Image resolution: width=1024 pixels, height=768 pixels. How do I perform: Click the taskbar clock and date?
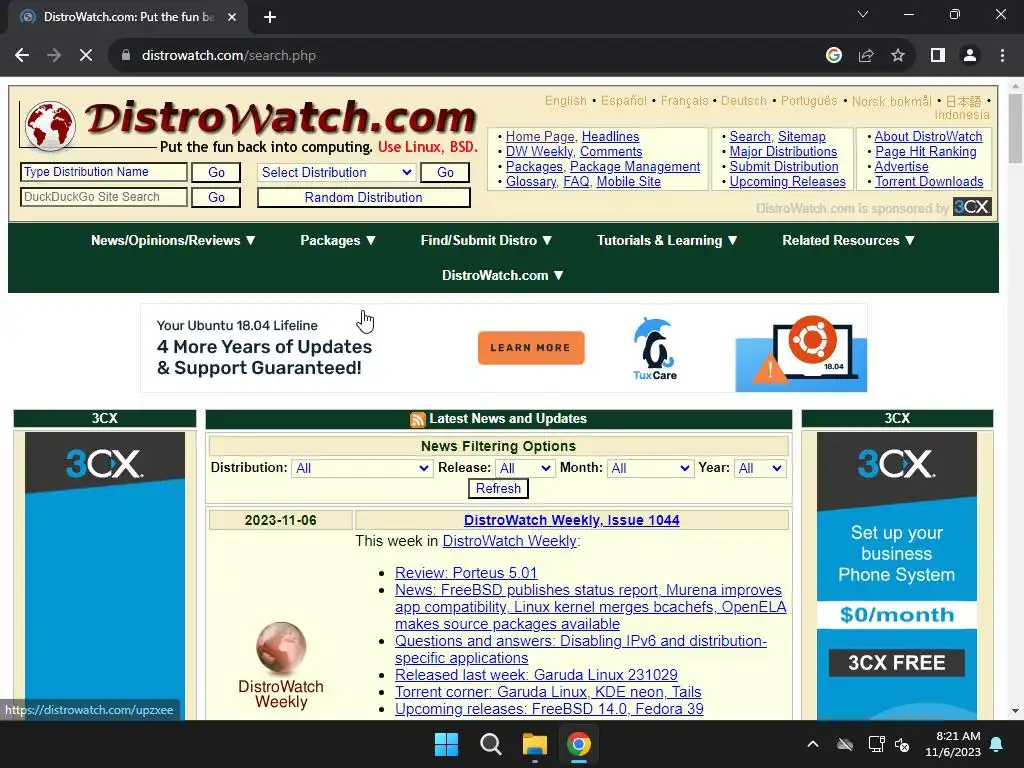pyautogui.click(x=953, y=744)
